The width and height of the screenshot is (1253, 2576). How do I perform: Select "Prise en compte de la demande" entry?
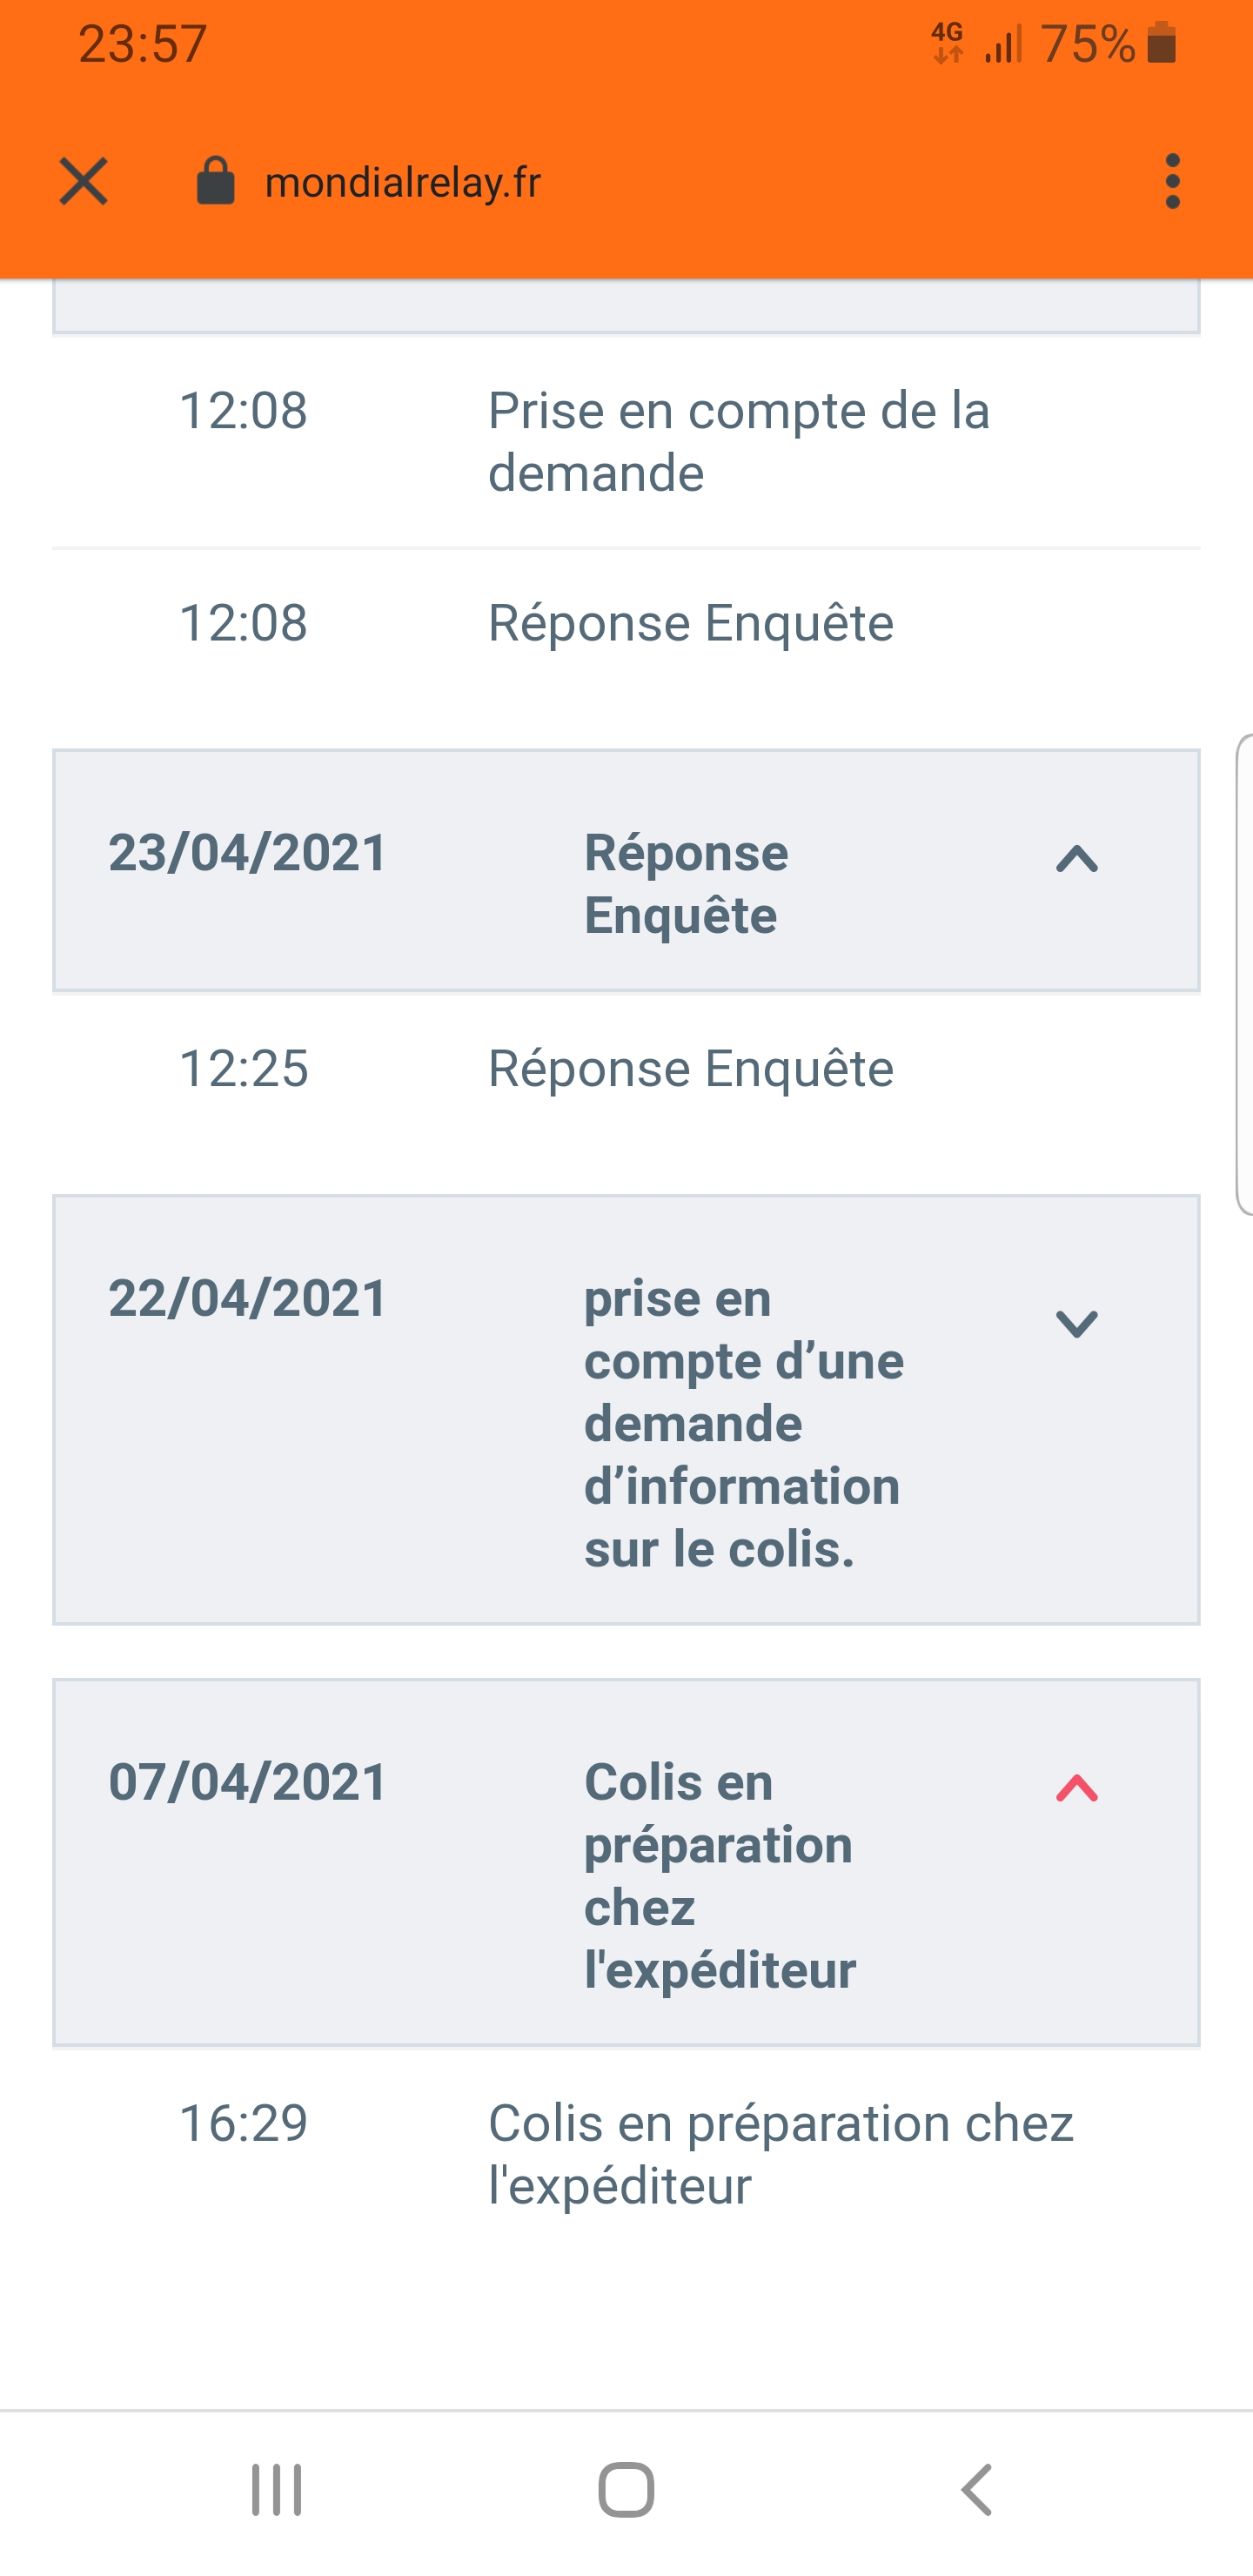[738, 441]
